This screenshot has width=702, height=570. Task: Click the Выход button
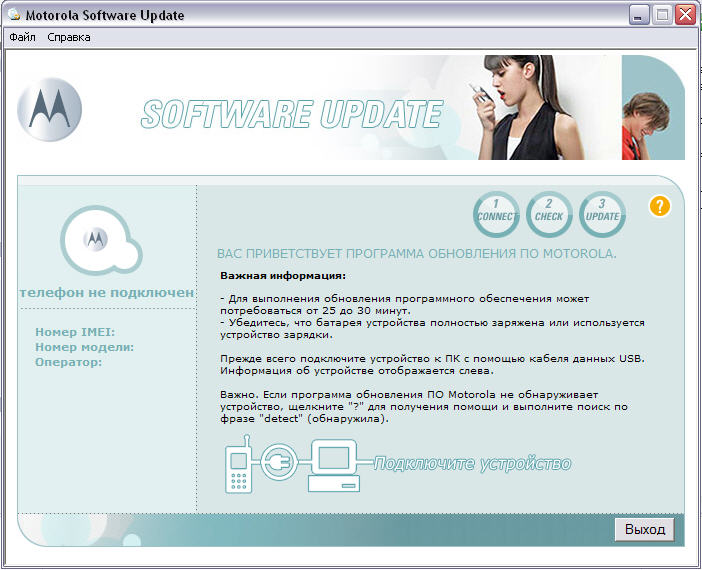(645, 529)
